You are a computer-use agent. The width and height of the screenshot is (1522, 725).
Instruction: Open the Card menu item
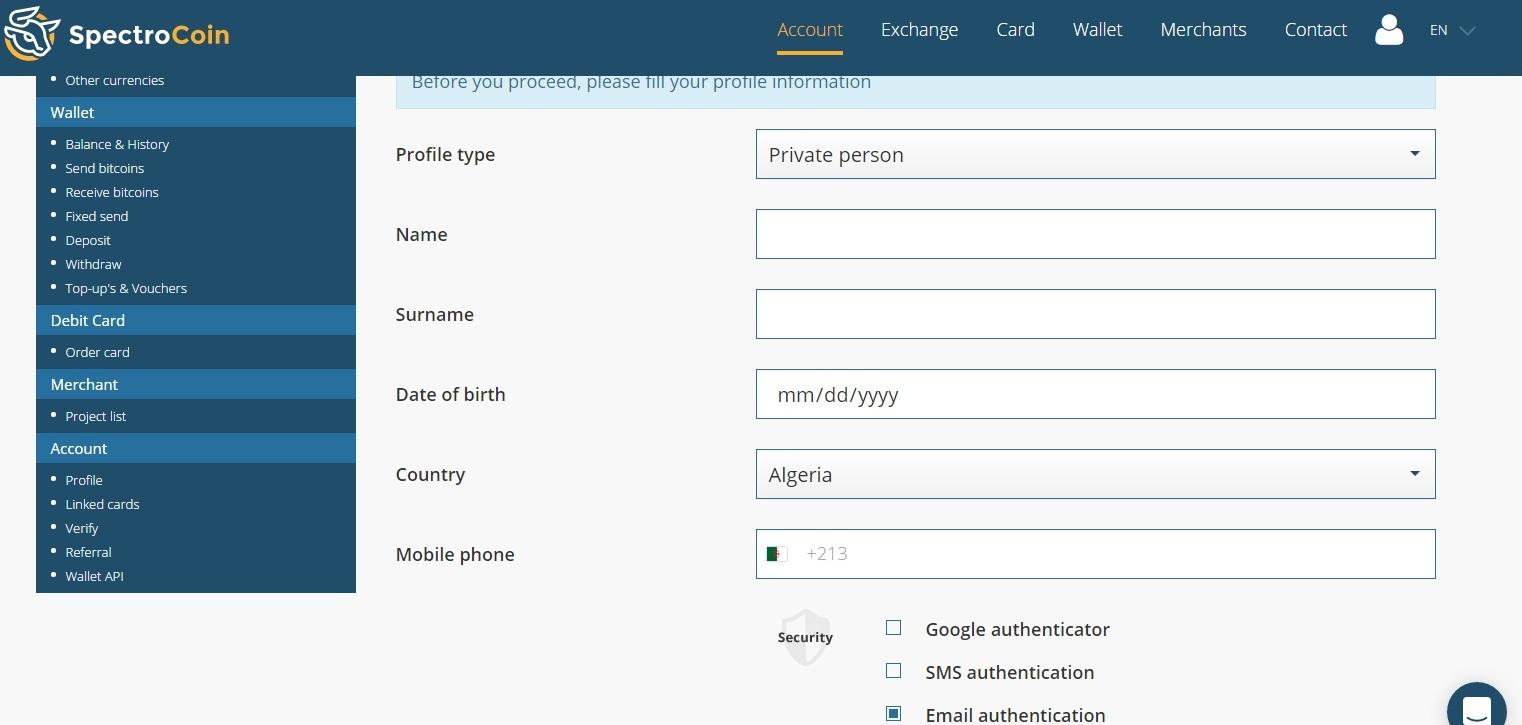pos(1015,30)
